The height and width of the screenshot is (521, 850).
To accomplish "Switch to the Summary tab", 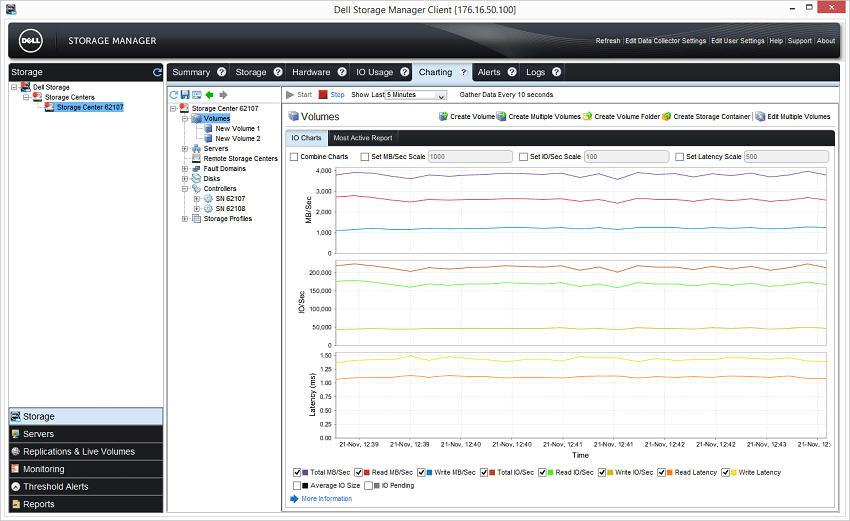I will (x=191, y=72).
